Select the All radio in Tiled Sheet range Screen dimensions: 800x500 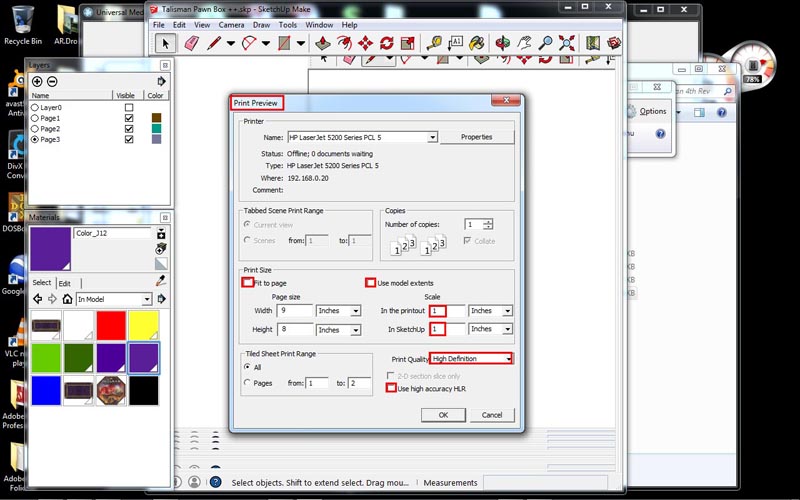pos(247,367)
